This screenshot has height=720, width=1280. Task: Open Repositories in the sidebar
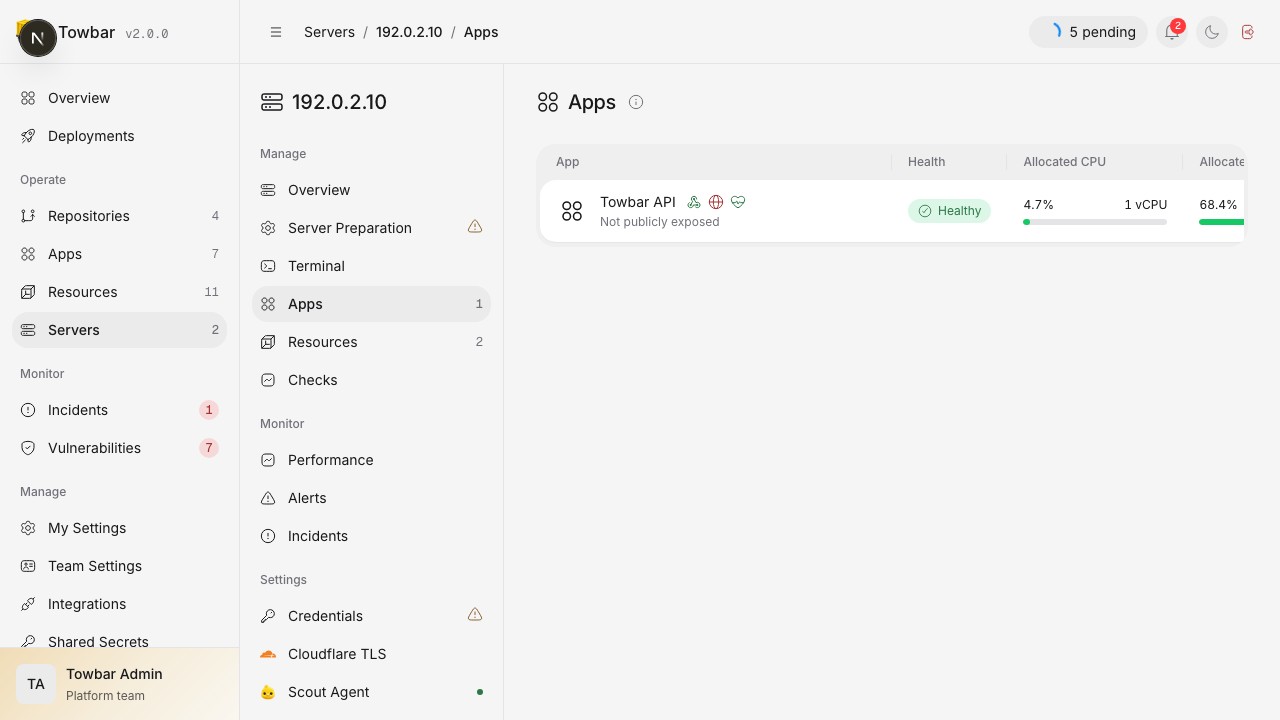119,216
